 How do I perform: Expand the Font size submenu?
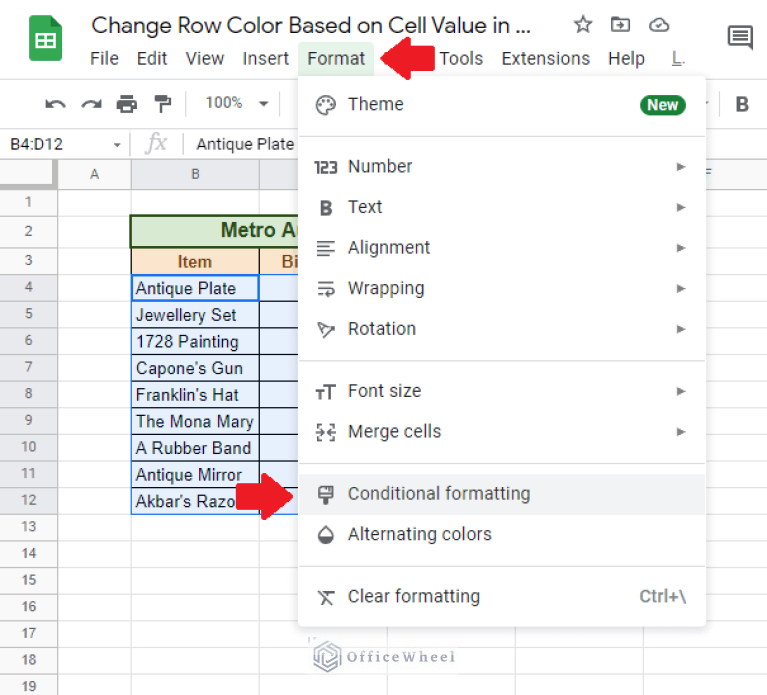coord(500,391)
